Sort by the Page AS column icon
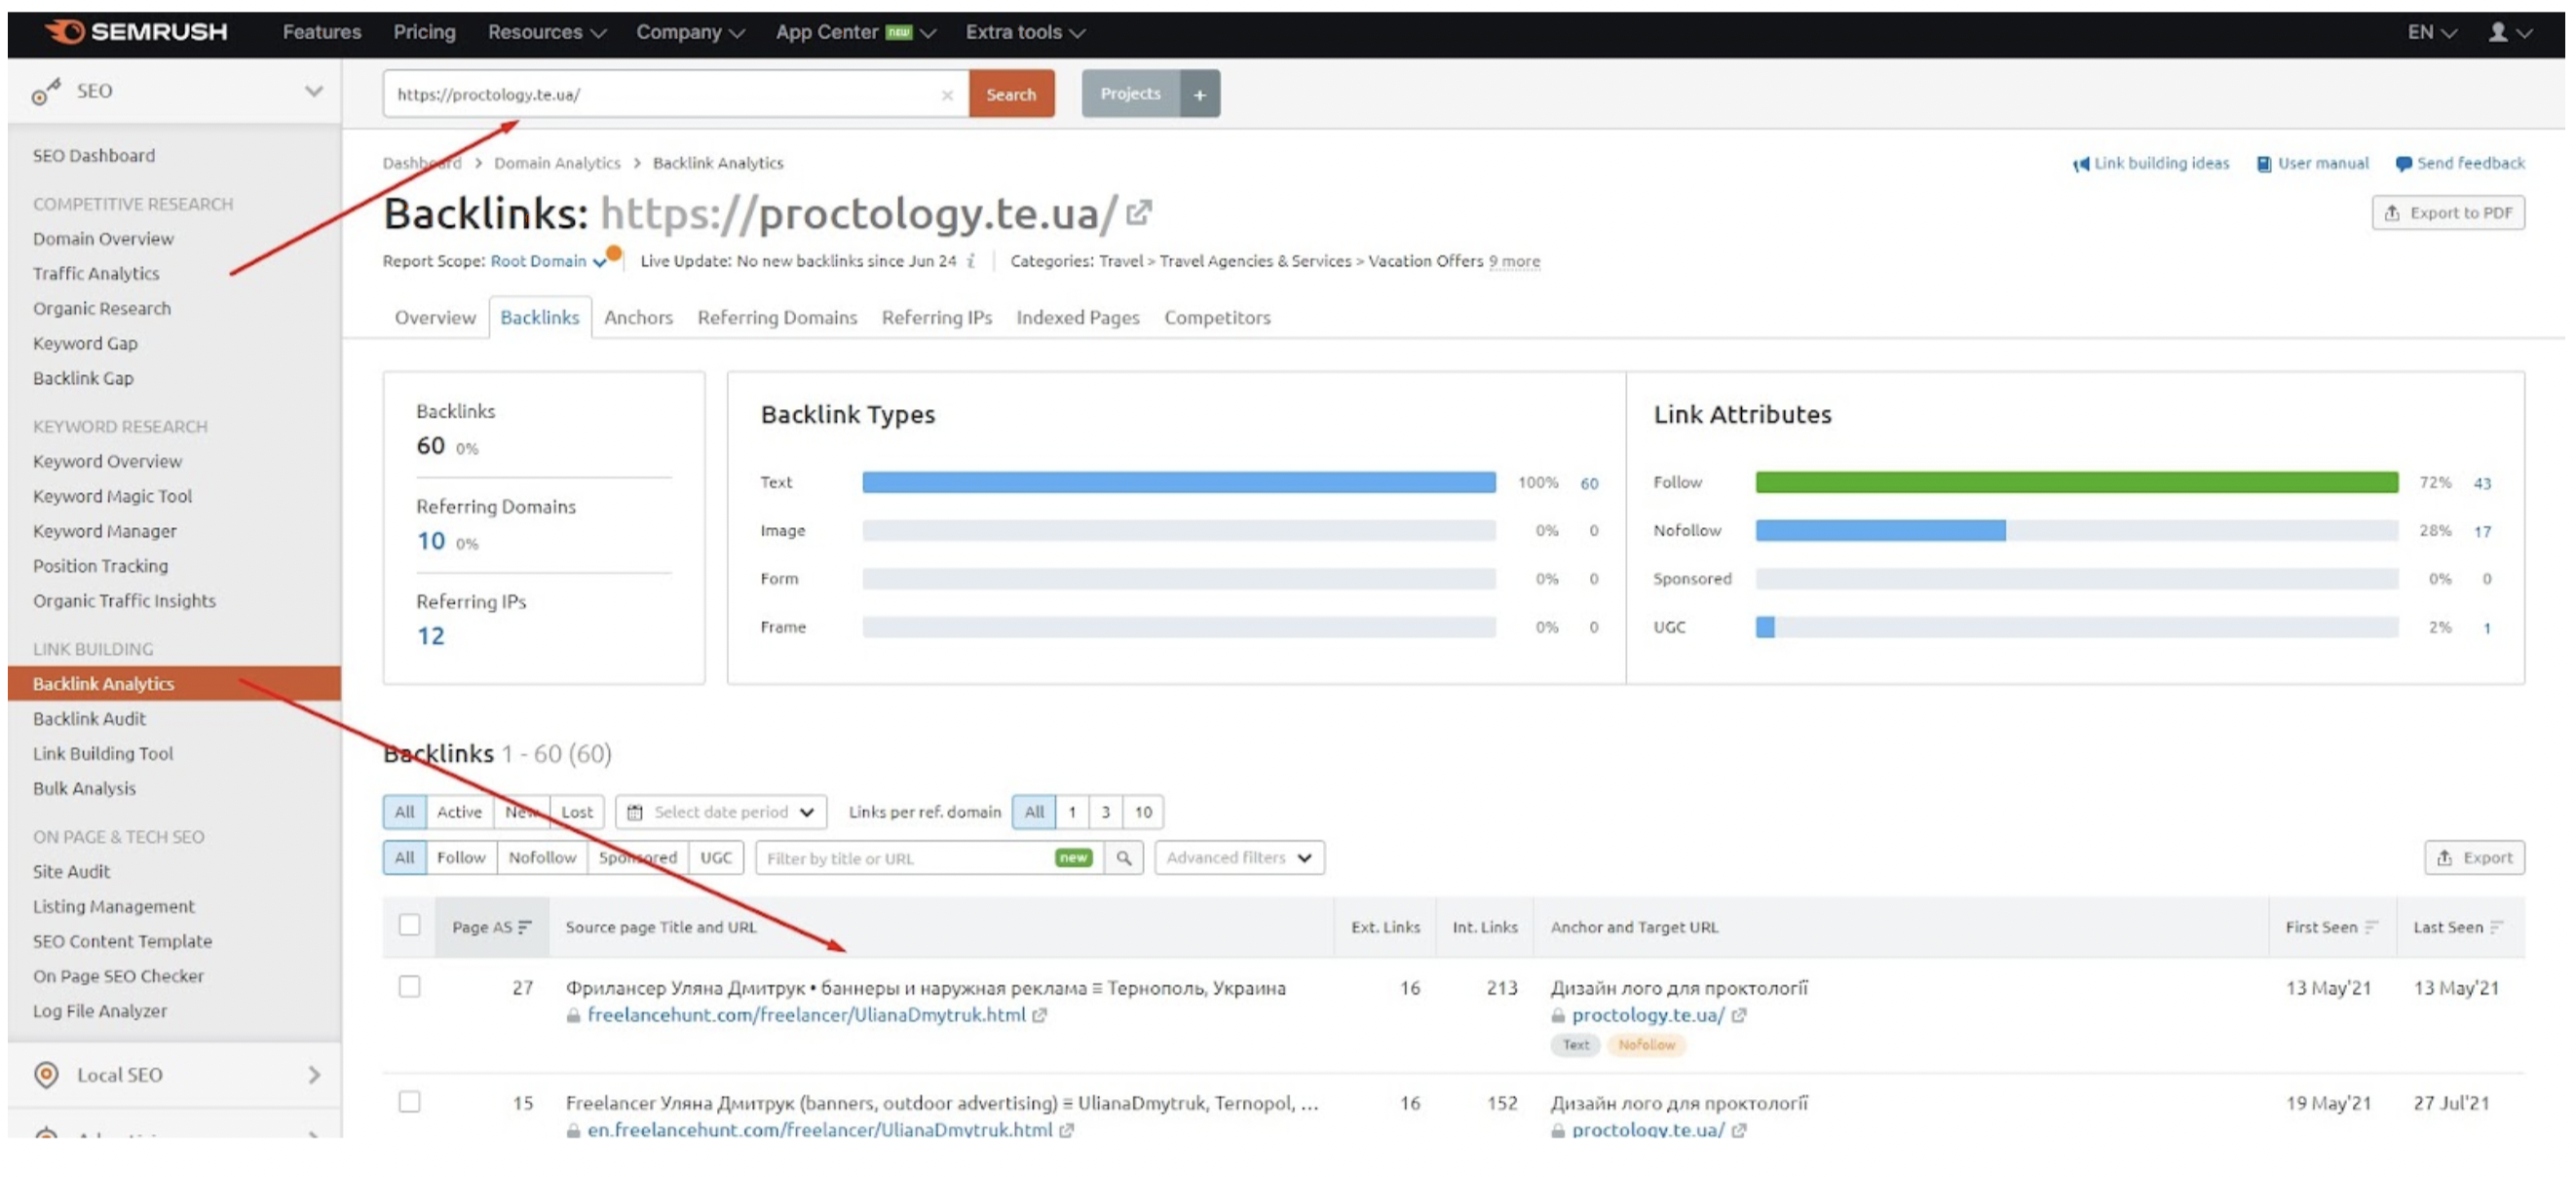 point(525,927)
